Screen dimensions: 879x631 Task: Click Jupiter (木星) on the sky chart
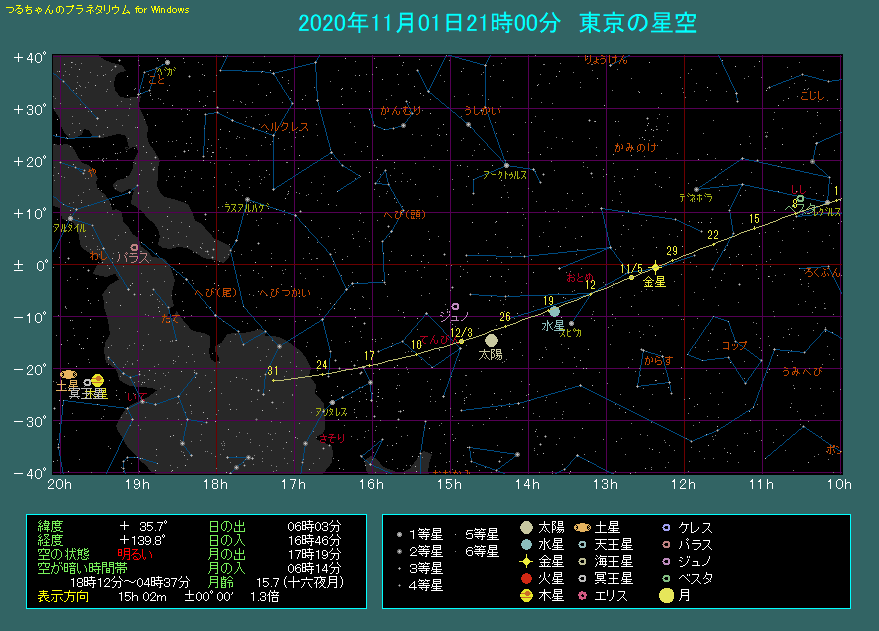click(x=98, y=380)
